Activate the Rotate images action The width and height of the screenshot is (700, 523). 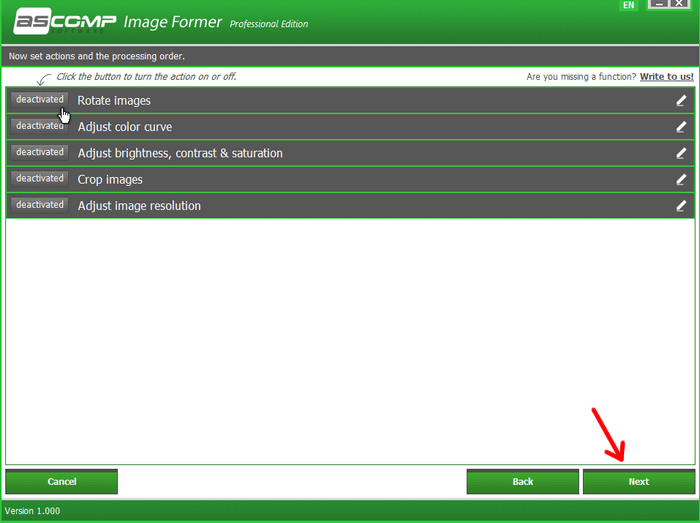pyautogui.click(x=40, y=100)
